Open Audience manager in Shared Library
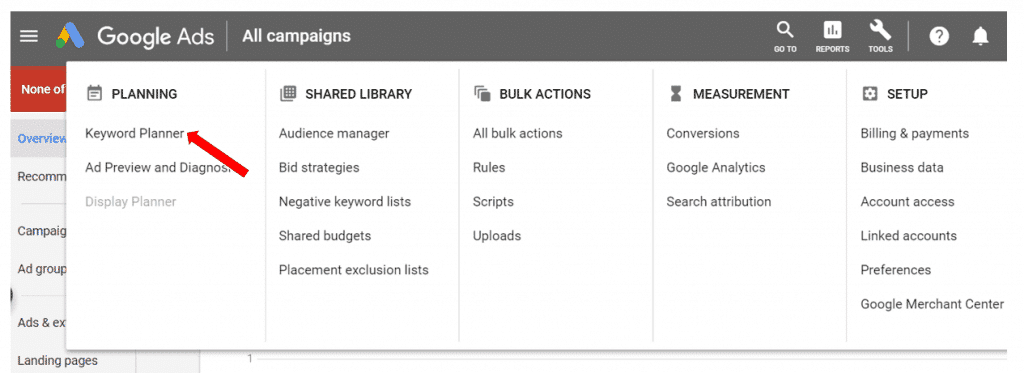The height and width of the screenshot is (373, 1024). 334,133
